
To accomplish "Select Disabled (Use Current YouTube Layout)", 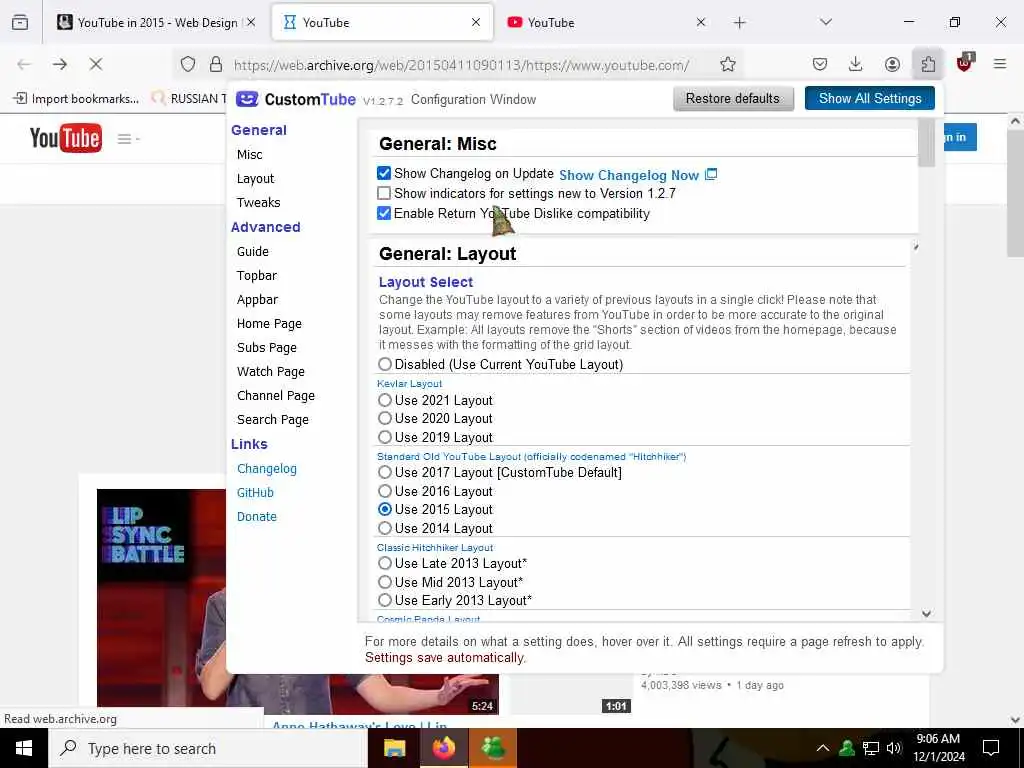I will [385, 364].
